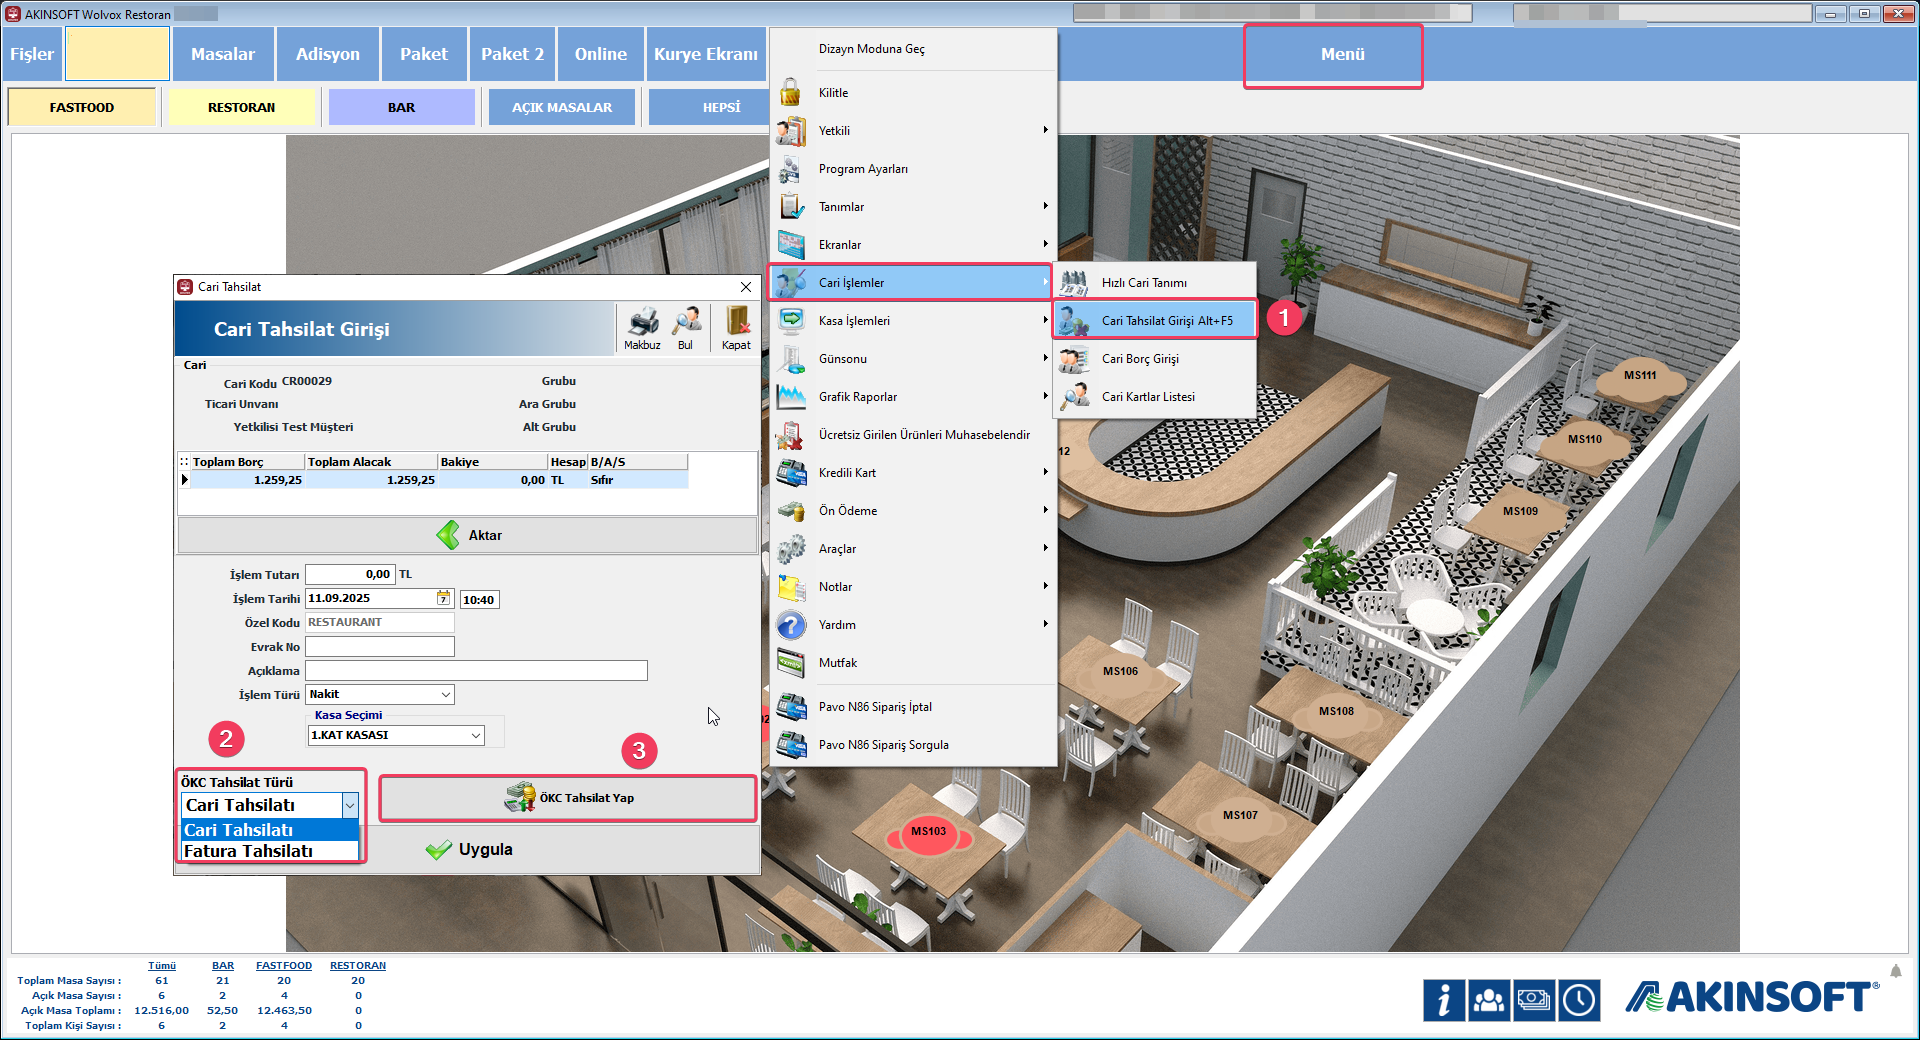Click the customers icon in bottom bar

(1489, 1000)
